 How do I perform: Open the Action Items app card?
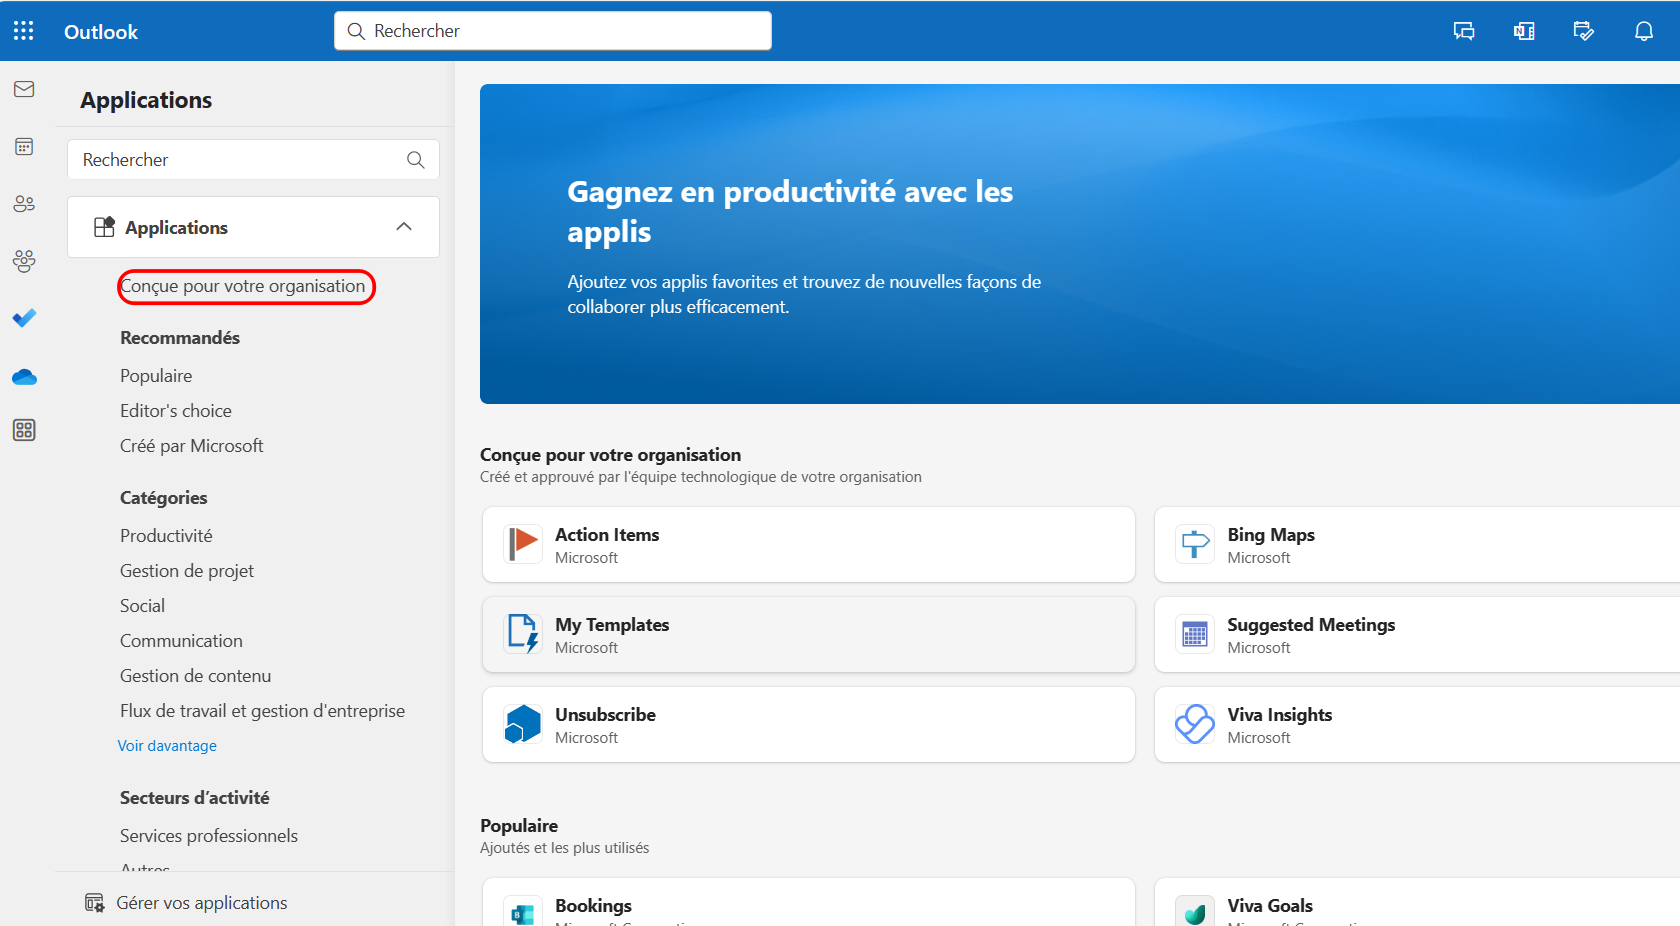(809, 544)
